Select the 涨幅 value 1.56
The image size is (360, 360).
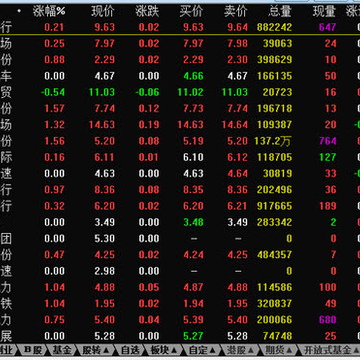click(54, 141)
